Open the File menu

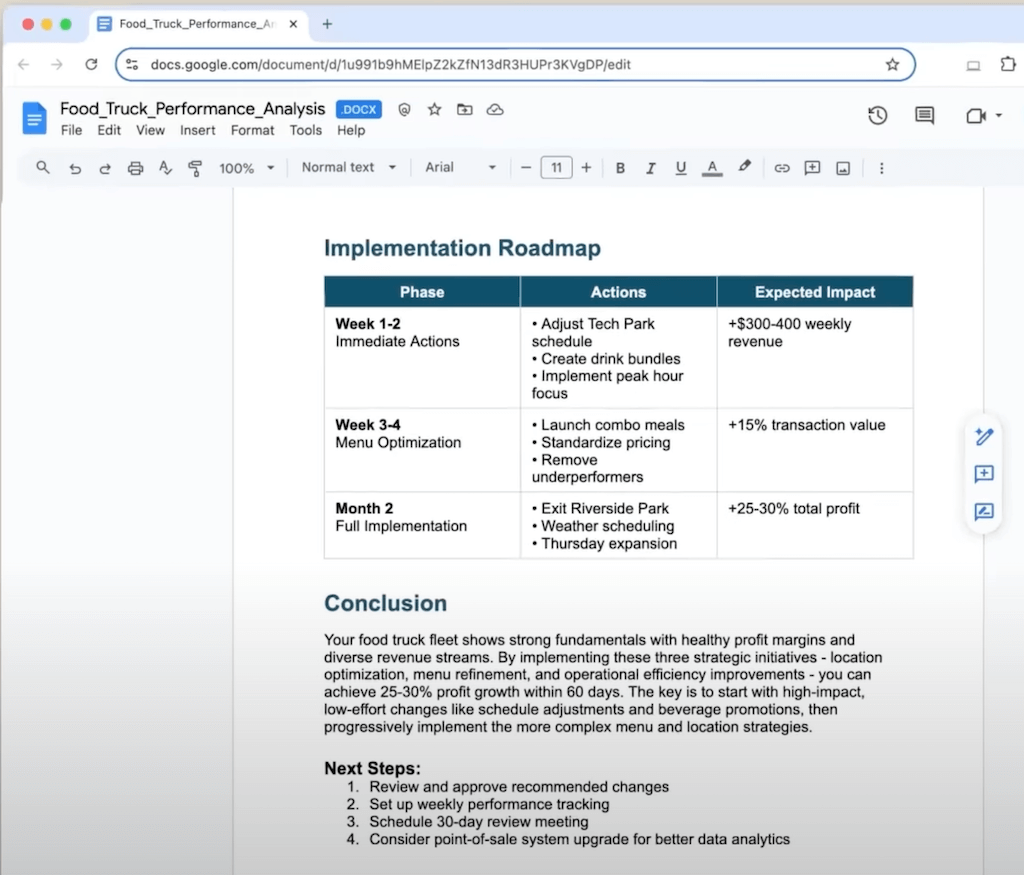[x=72, y=130]
